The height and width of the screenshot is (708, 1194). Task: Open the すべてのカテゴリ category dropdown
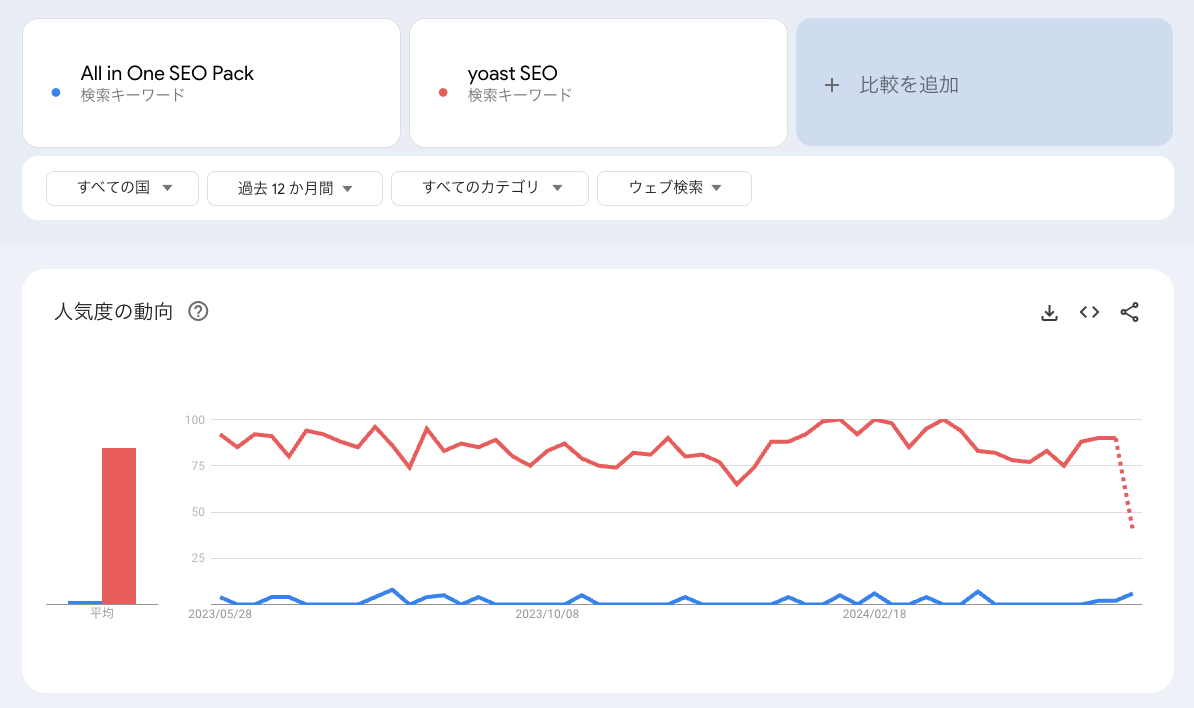click(x=490, y=188)
